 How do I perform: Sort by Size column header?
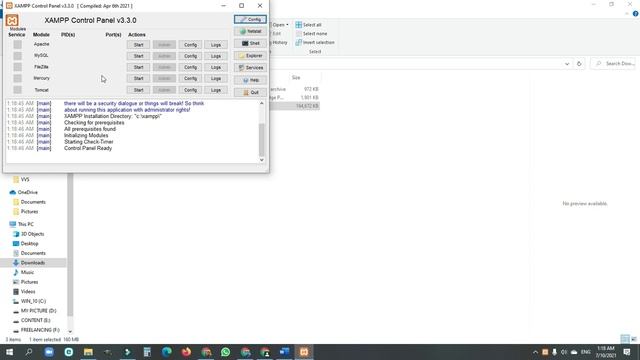point(296,78)
